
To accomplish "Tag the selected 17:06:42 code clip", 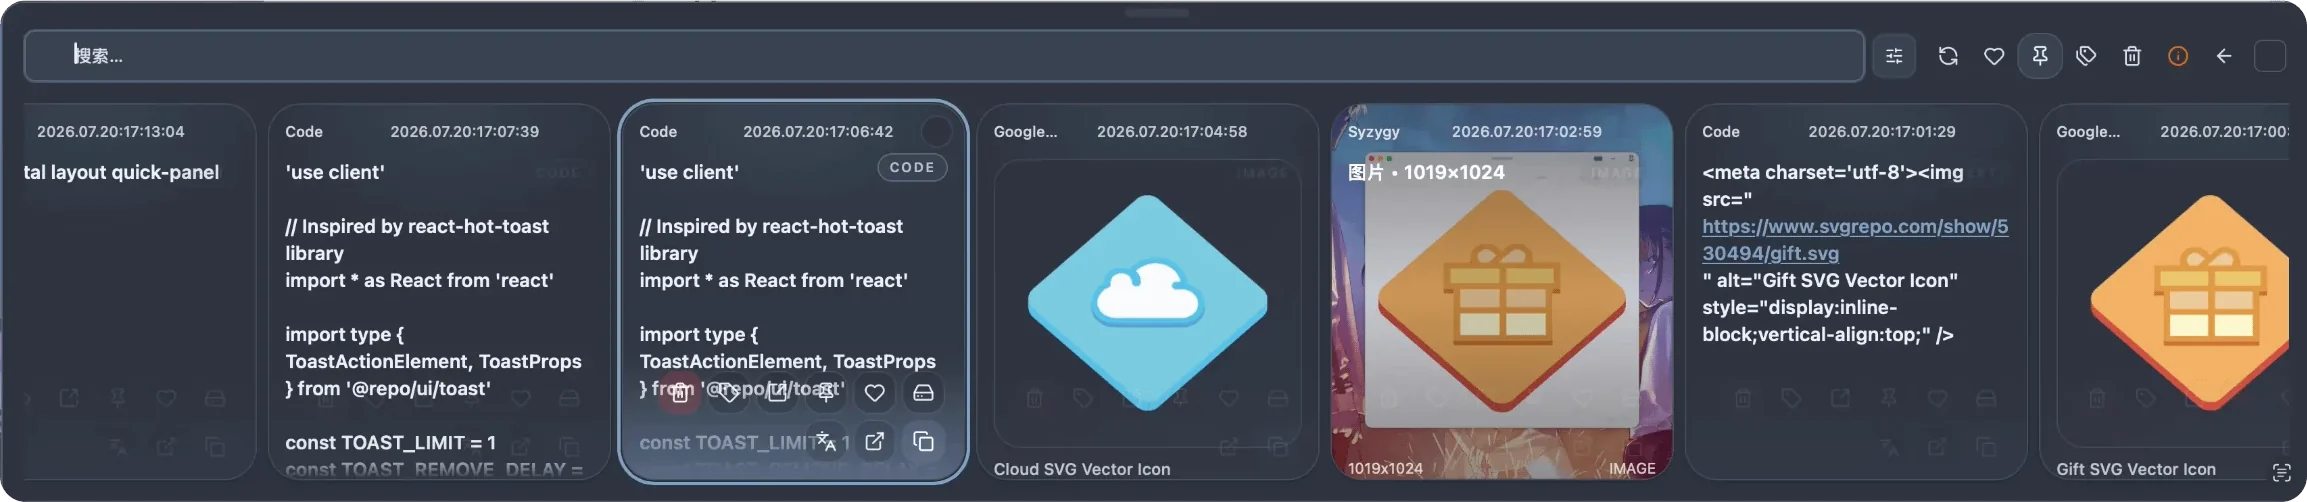I will [728, 393].
